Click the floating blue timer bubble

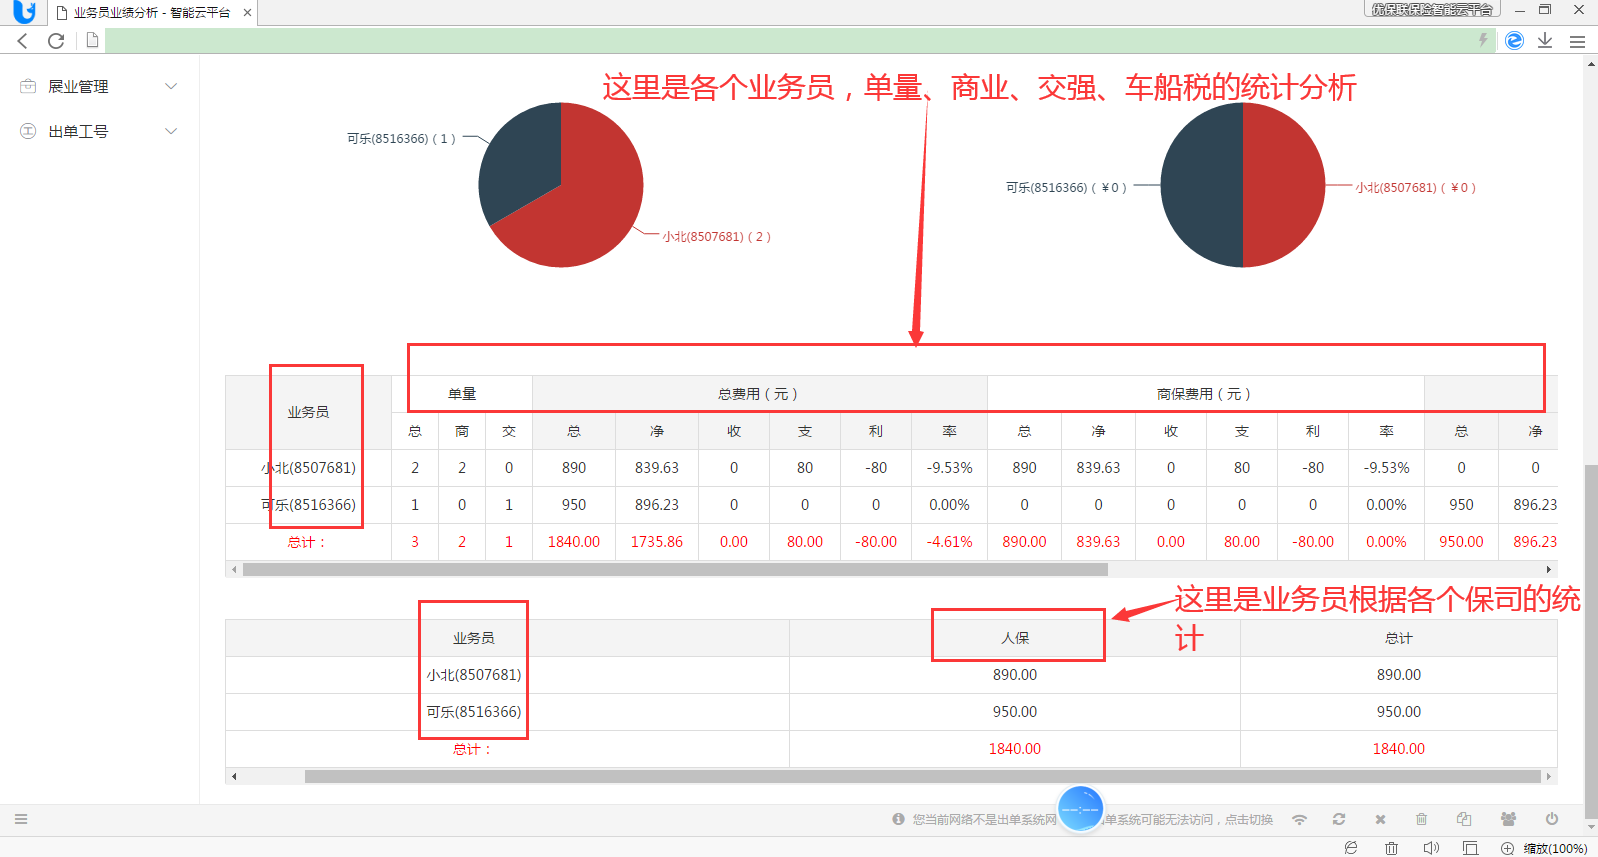(1080, 809)
